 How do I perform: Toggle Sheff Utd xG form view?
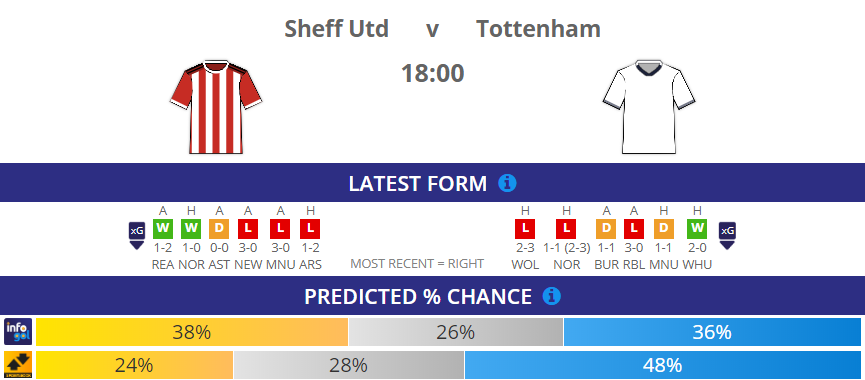pyautogui.click(x=137, y=236)
